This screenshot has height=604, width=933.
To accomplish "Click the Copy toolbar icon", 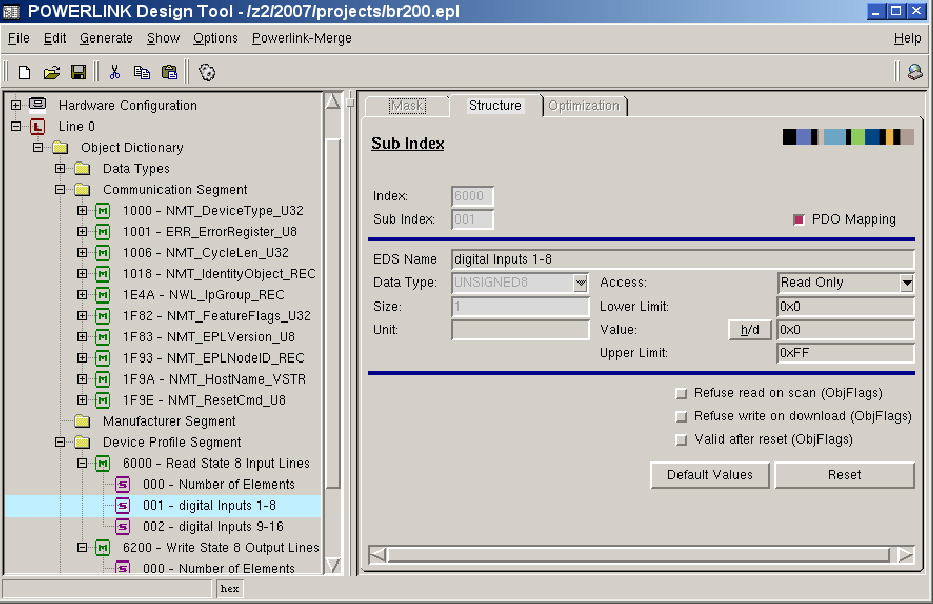I will click(142, 73).
